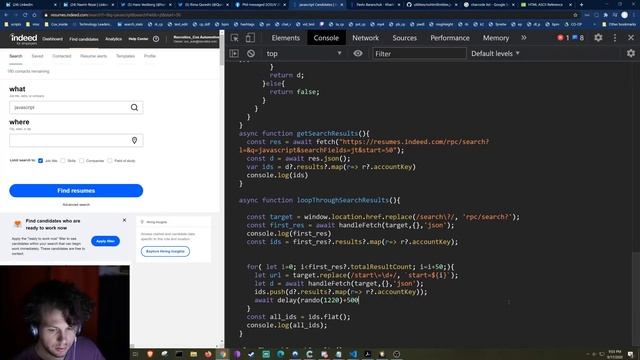Viewport: 640px width, 360px height.
Task: Click the browser back arrow
Action: 7,15
